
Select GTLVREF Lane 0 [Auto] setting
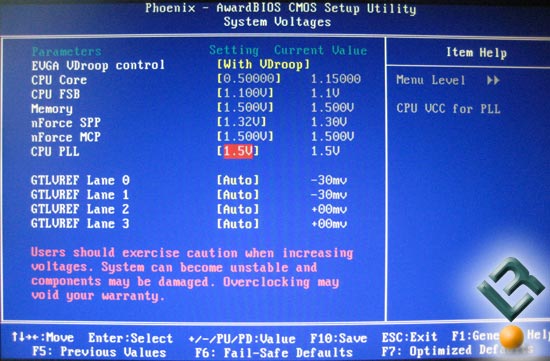point(238,180)
